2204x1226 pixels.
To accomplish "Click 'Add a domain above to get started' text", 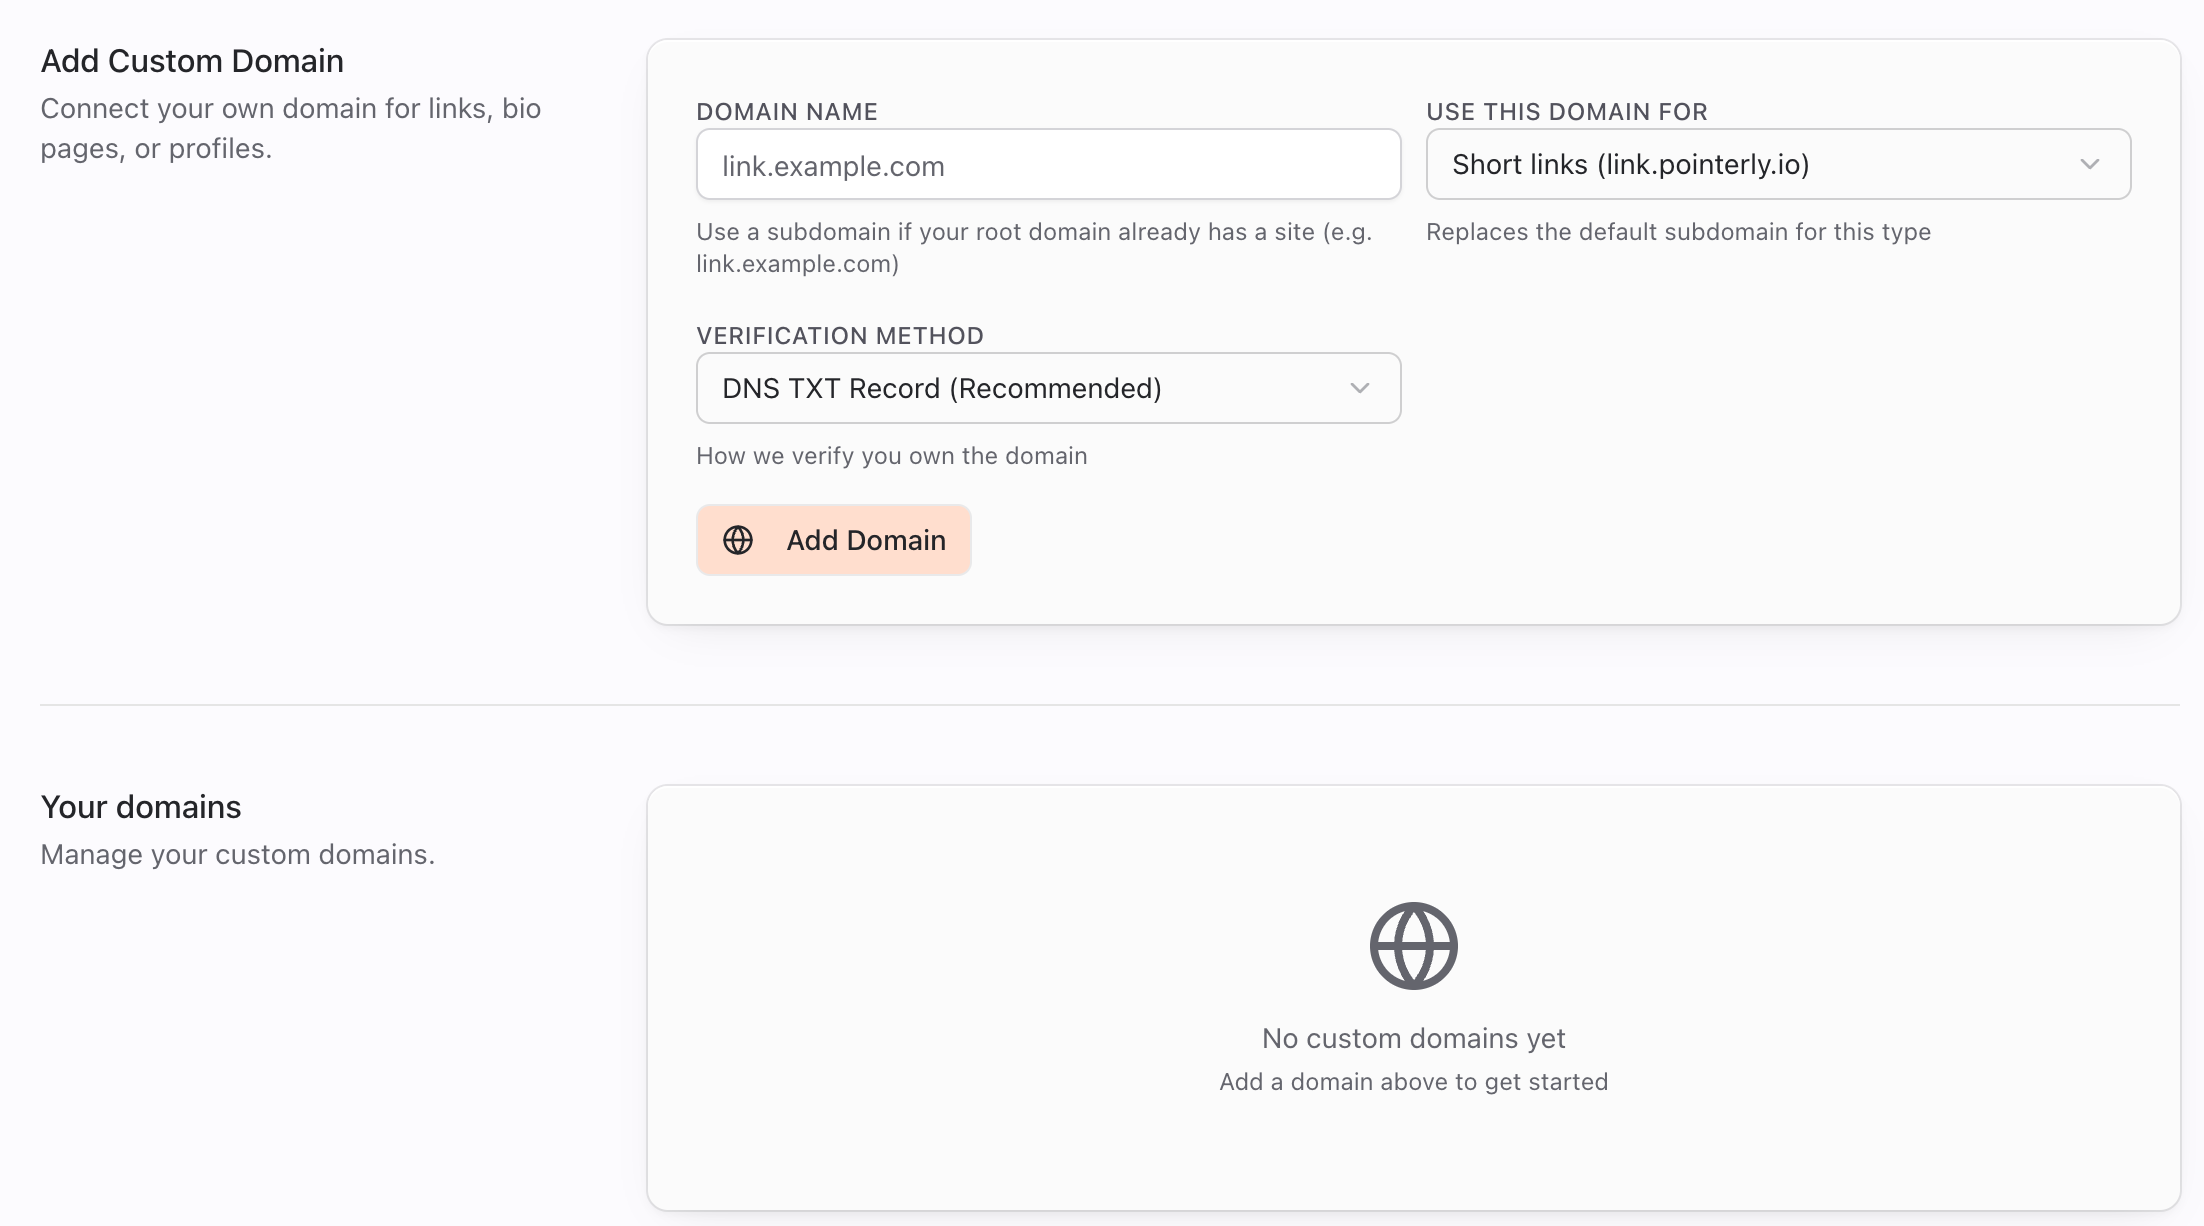I will (x=1413, y=1082).
